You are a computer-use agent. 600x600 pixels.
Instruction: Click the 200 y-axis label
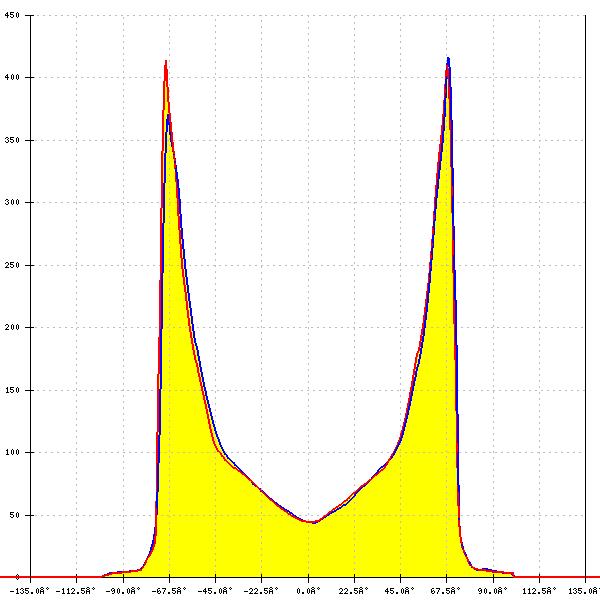pos(12,327)
